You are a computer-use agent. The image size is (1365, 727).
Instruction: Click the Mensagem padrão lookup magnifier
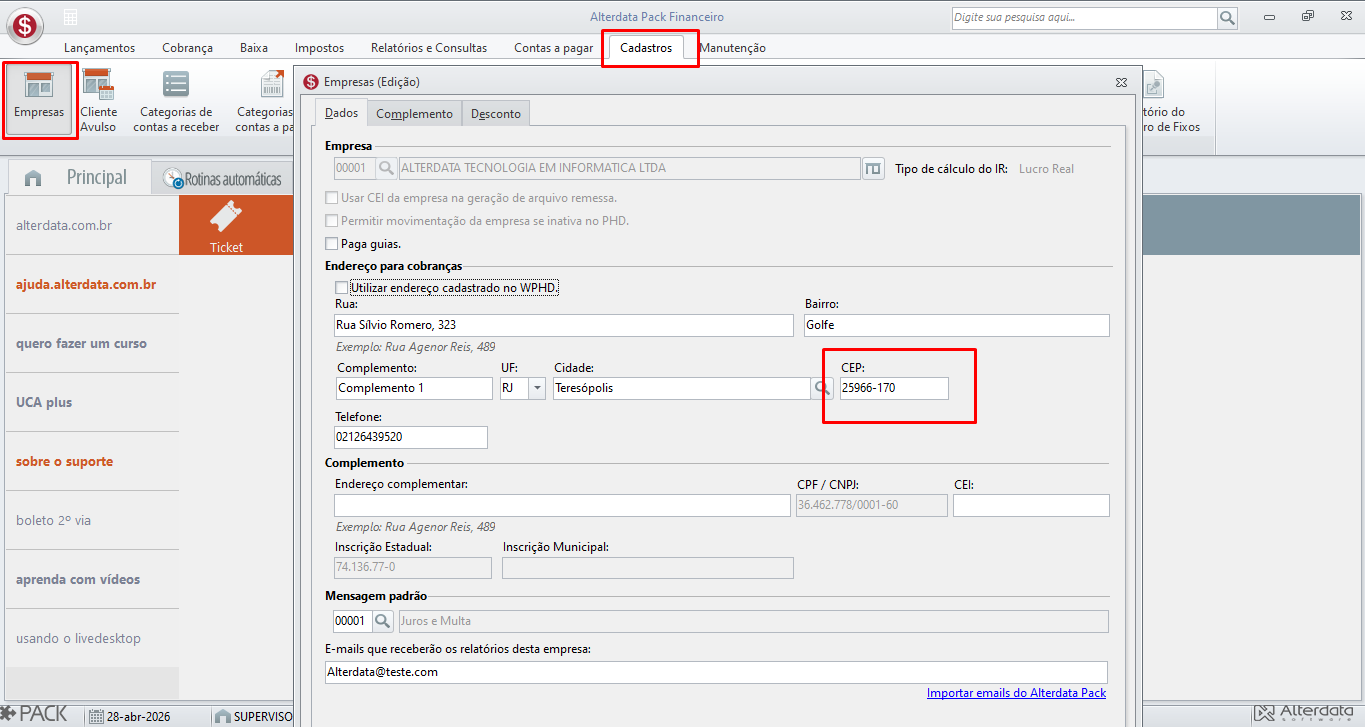coord(383,621)
